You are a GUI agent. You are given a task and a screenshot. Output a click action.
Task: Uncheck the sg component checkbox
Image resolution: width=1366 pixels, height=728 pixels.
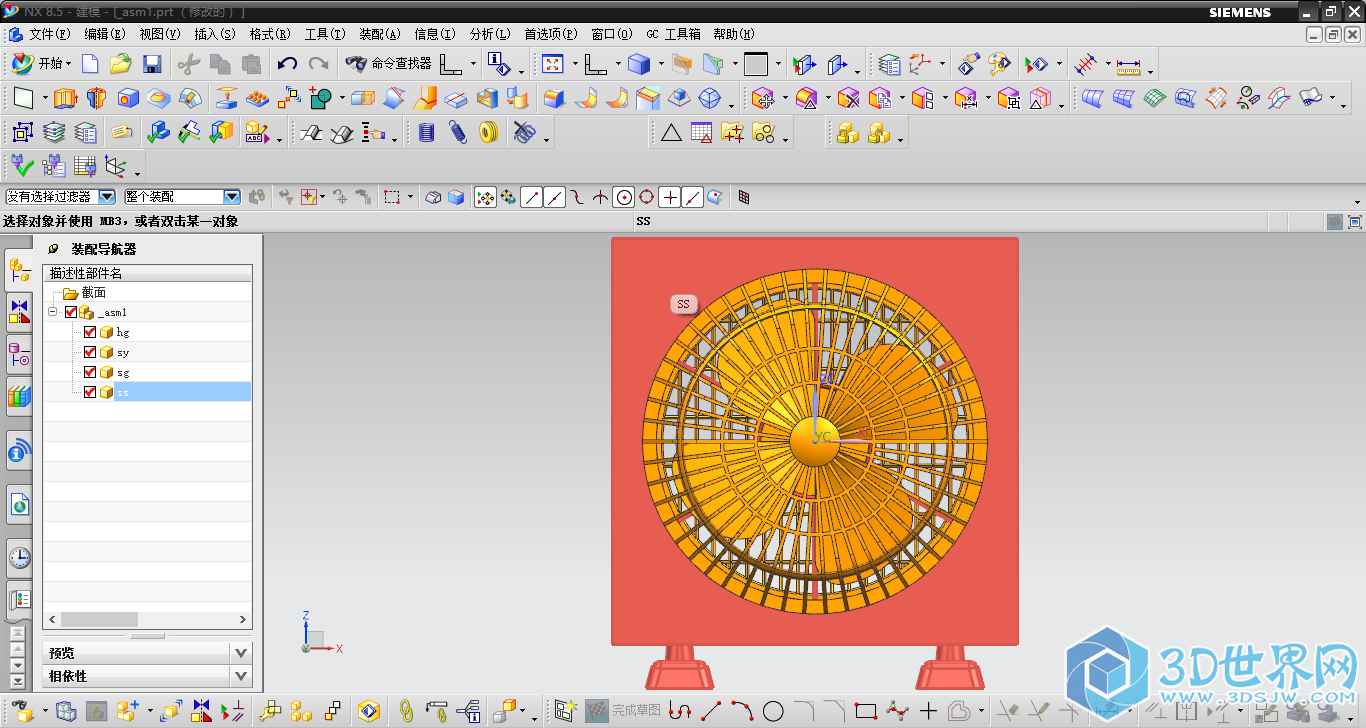pyautogui.click(x=90, y=372)
